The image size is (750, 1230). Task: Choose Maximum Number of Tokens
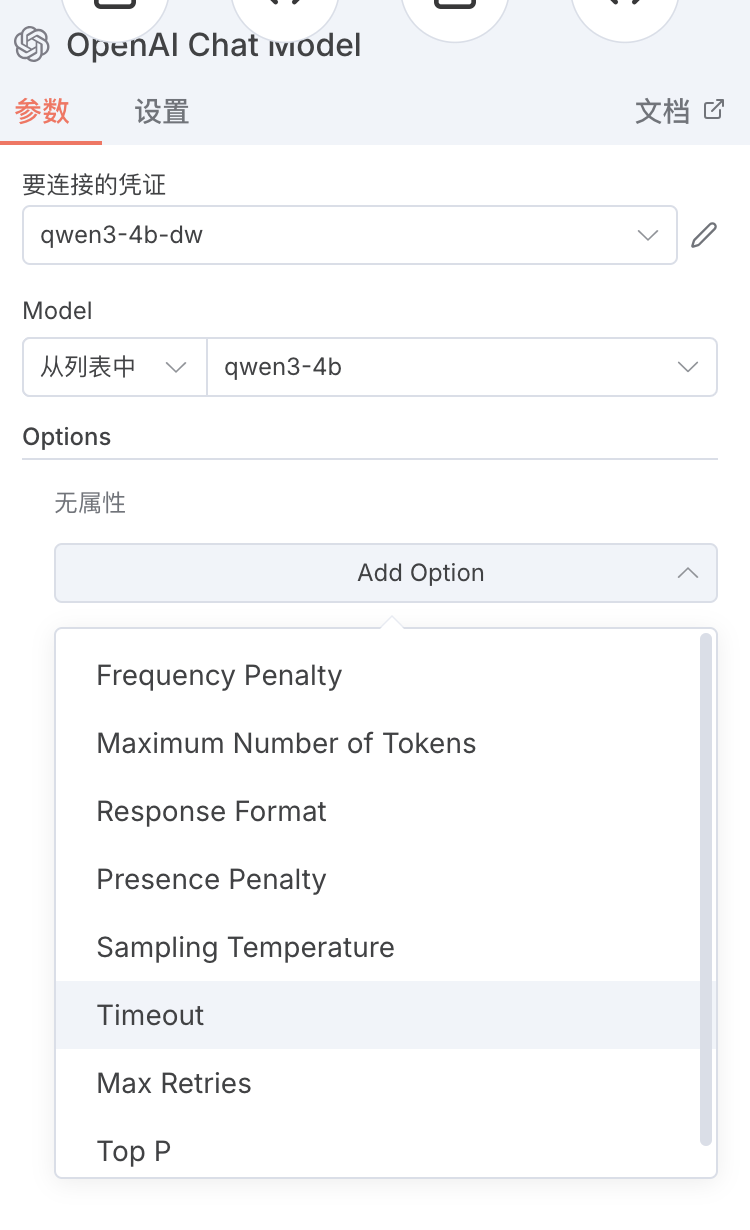point(286,744)
